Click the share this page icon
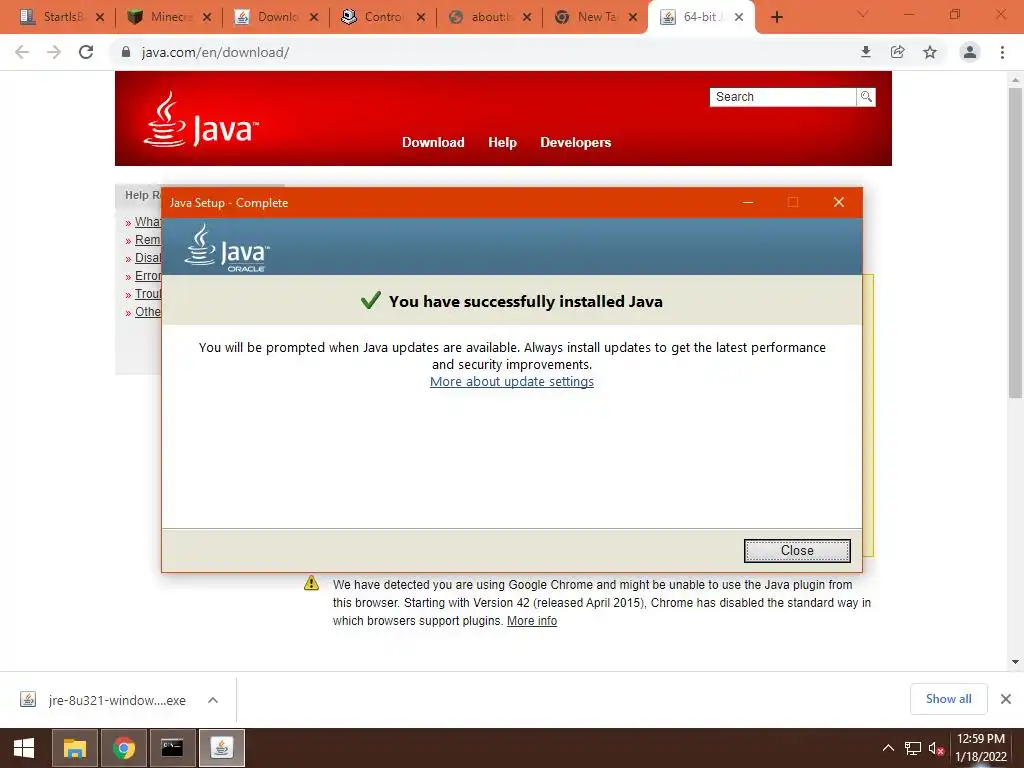The image size is (1024, 768). (x=898, y=52)
